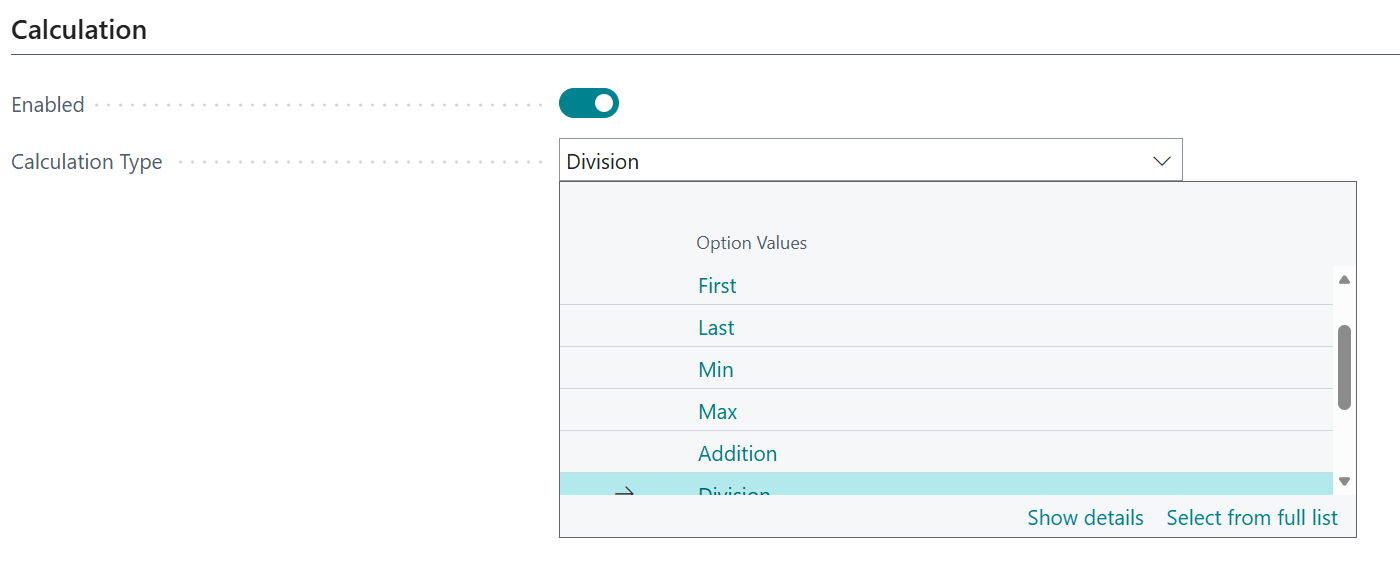Image resolution: width=1400 pixels, height=572 pixels.
Task: Select the highlighted Division row
Action: [x=900, y=487]
